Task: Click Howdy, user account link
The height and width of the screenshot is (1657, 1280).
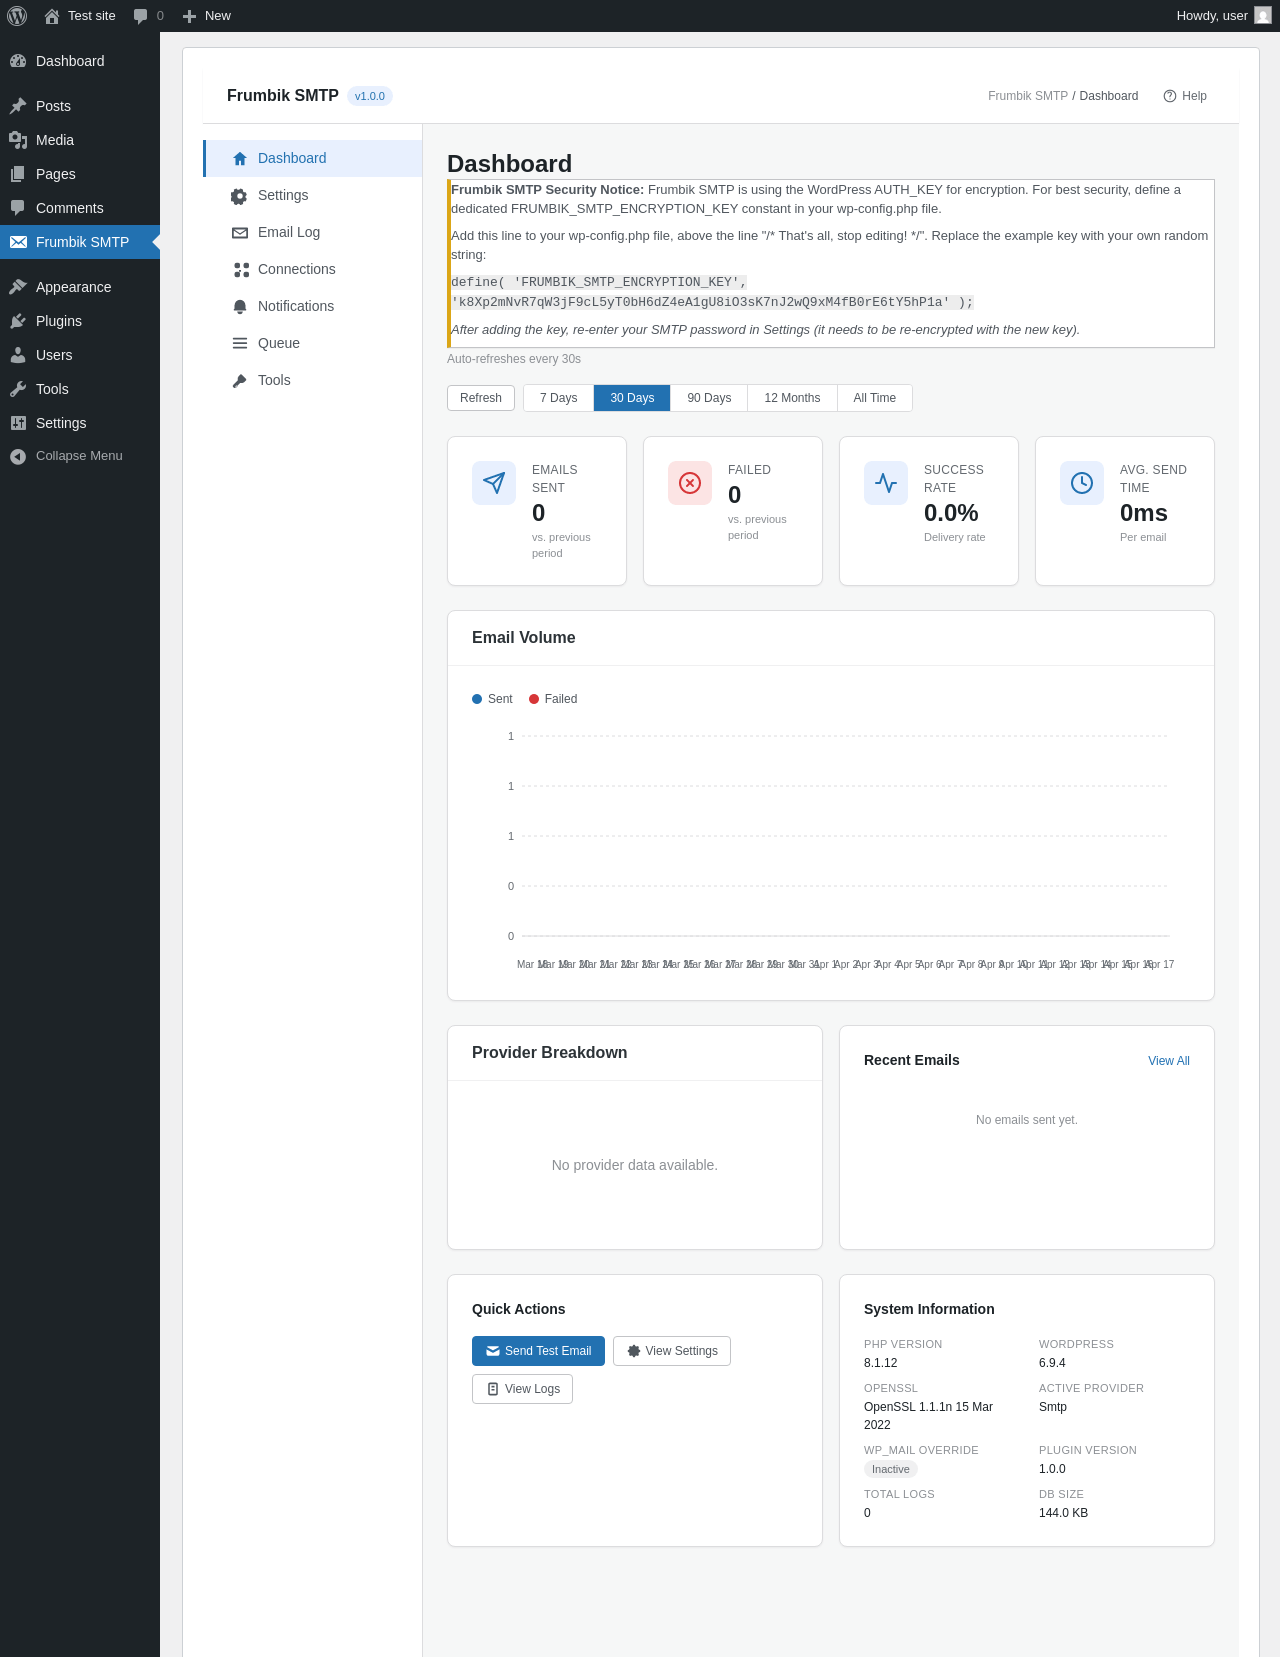Action: 1223,16
